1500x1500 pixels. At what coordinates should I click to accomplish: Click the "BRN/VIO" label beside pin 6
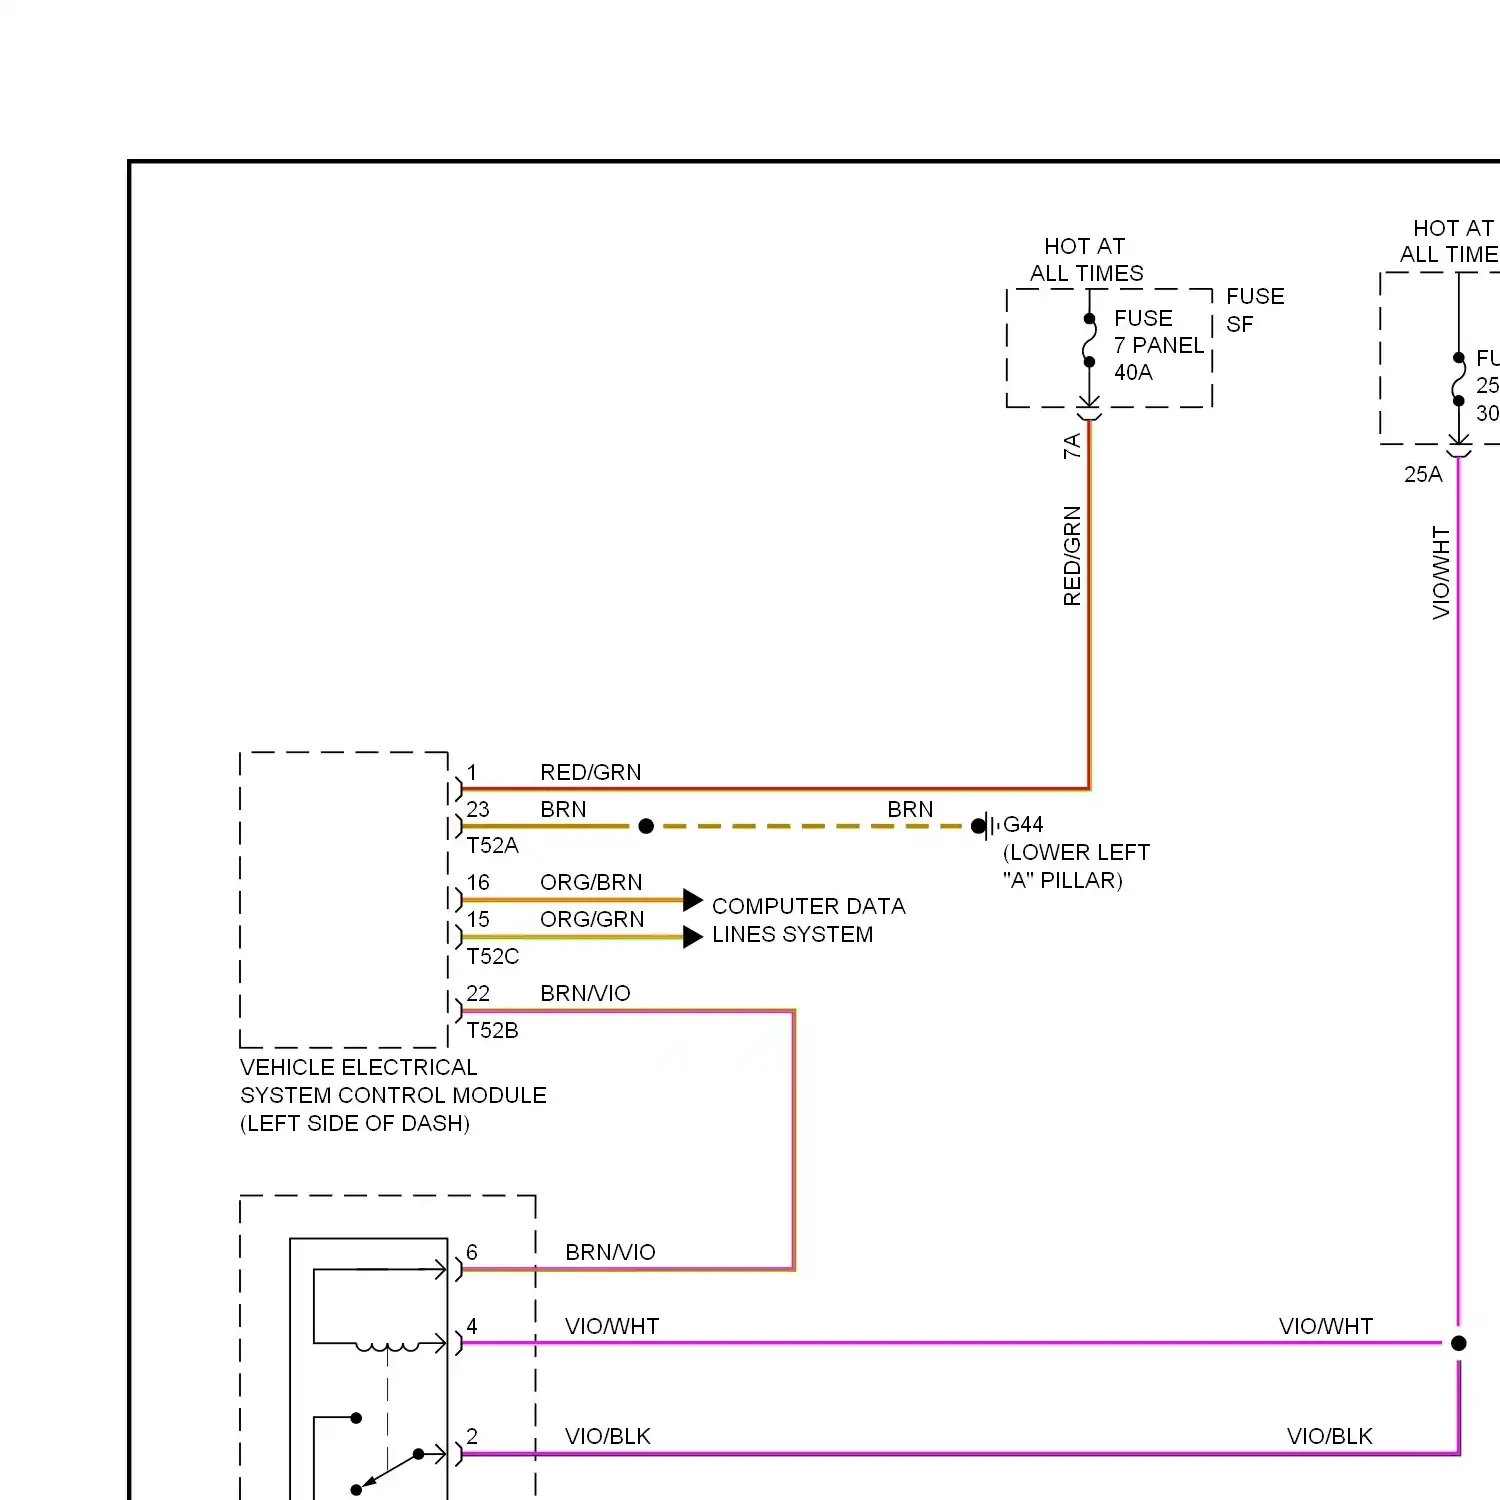610,1252
